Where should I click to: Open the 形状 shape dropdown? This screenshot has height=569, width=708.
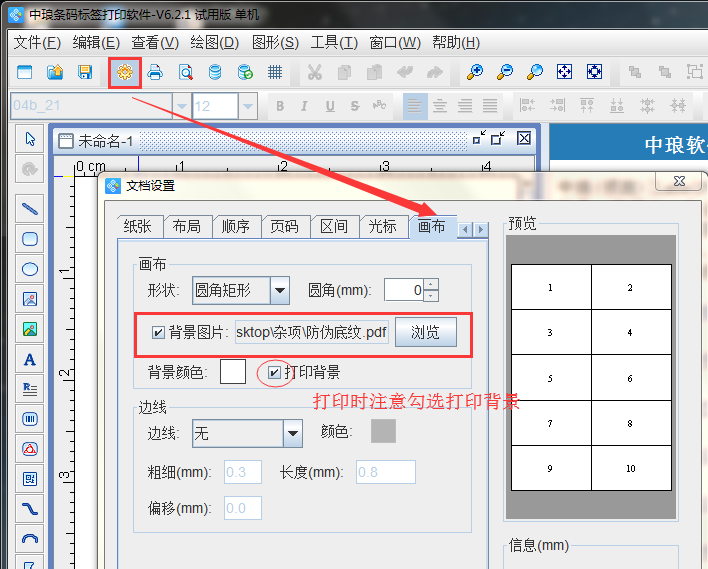tap(280, 291)
